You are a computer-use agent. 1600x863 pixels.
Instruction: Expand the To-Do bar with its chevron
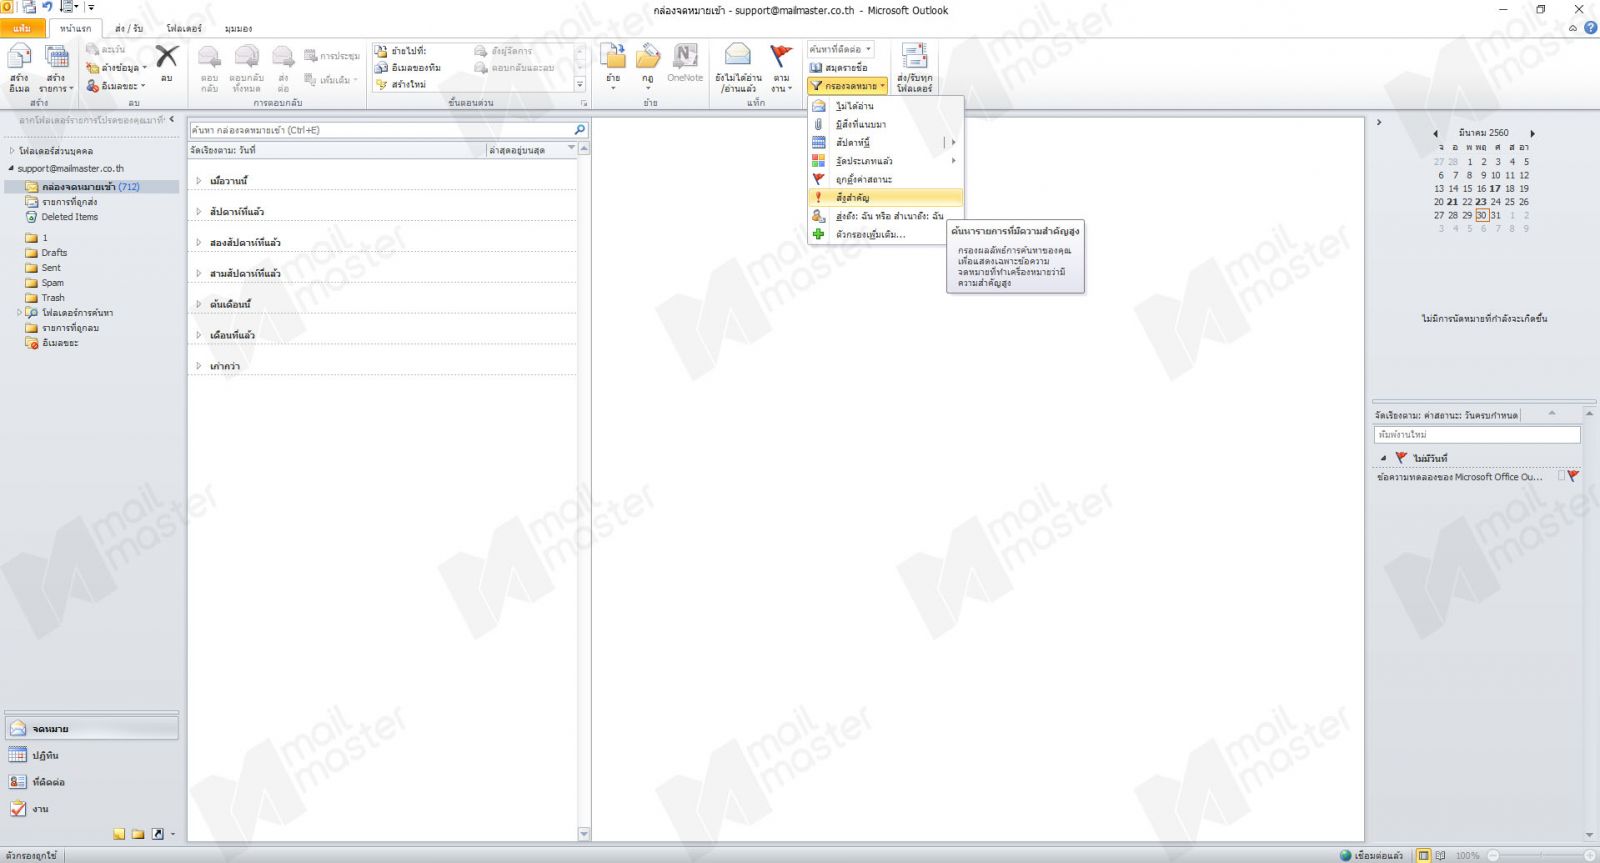pyautogui.click(x=1379, y=122)
